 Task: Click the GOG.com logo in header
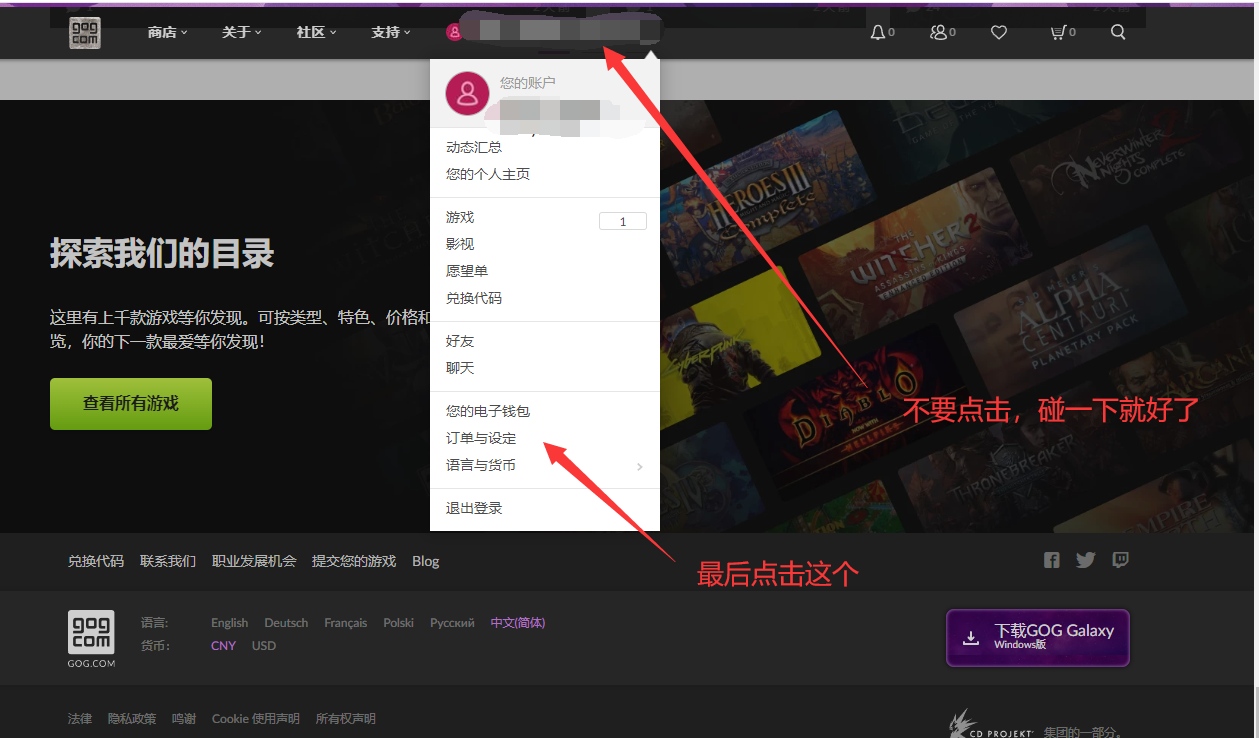click(85, 33)
